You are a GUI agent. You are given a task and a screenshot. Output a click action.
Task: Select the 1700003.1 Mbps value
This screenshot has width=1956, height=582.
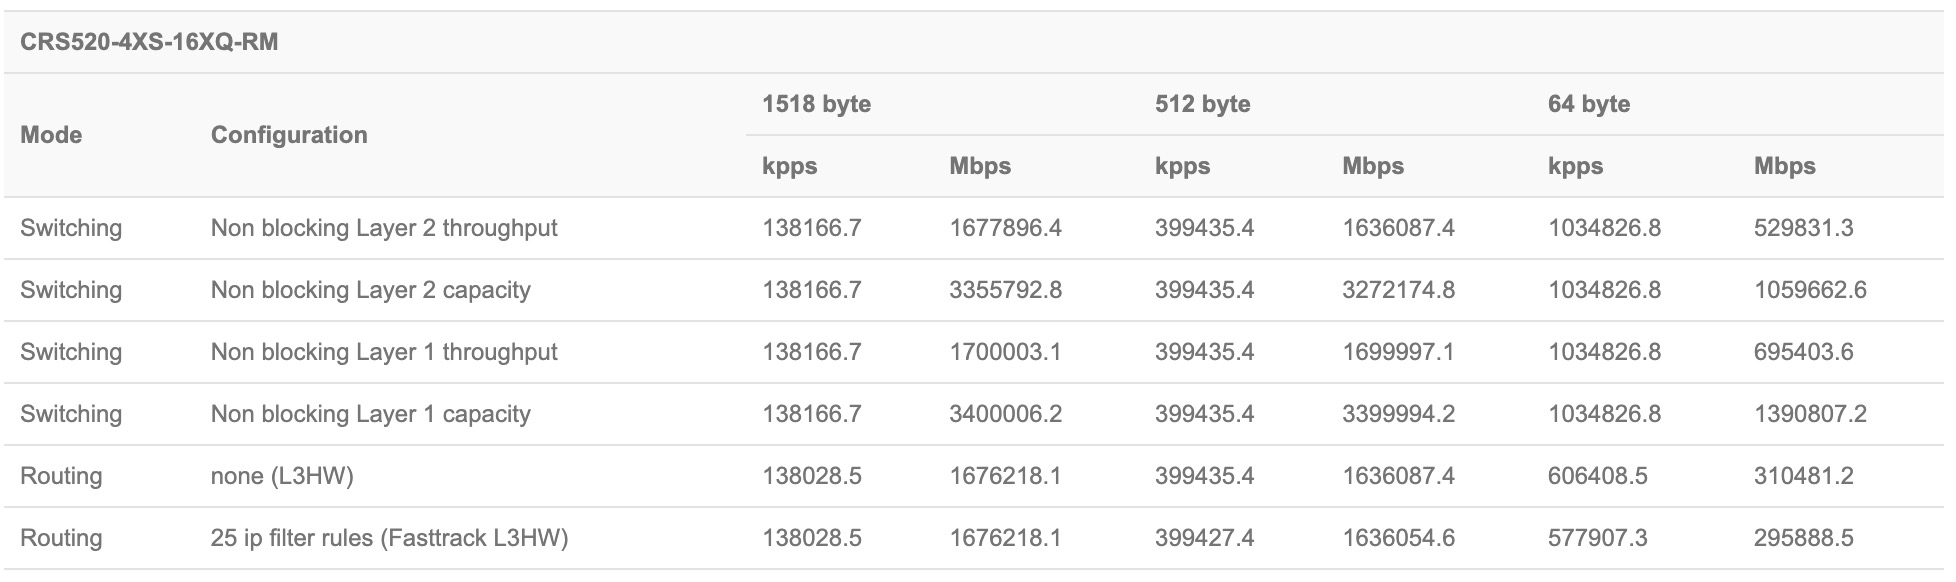(x=1005, y=352)
